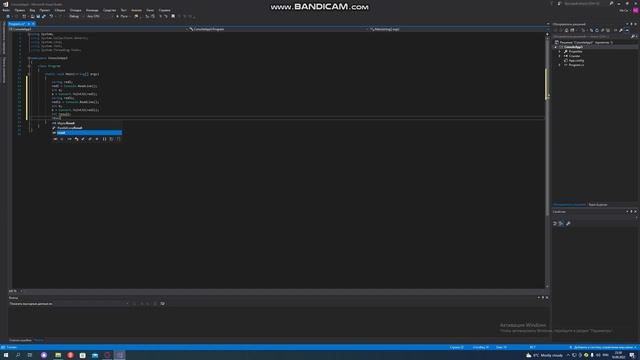Open the Отладка menu

point(76,10)
